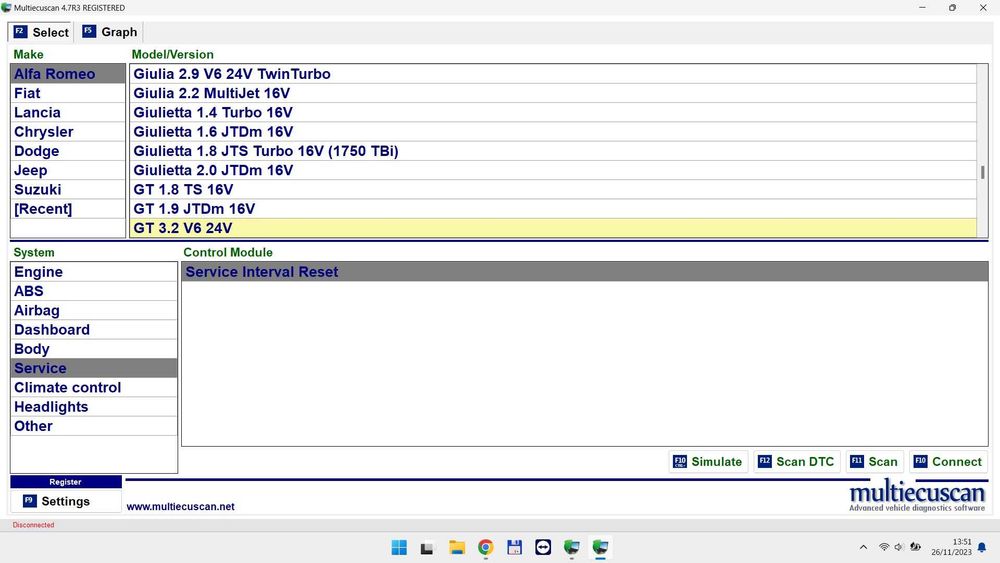Select Suzuki make
The image size is (1000, 563).
click(68, 189)
